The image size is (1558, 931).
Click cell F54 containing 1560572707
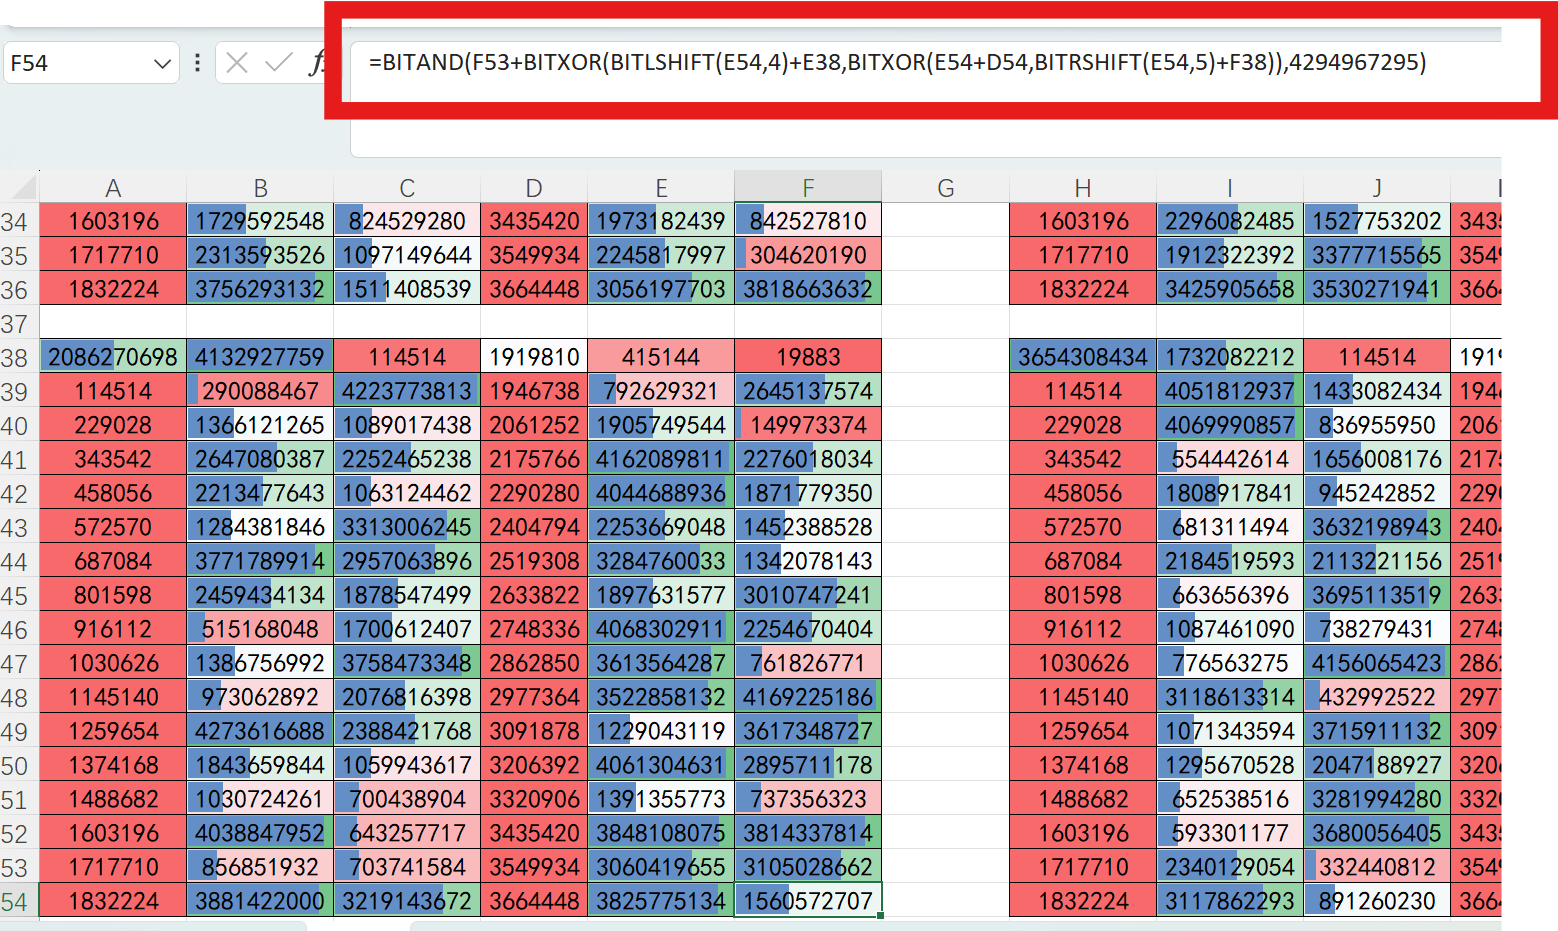pos(807,901)
